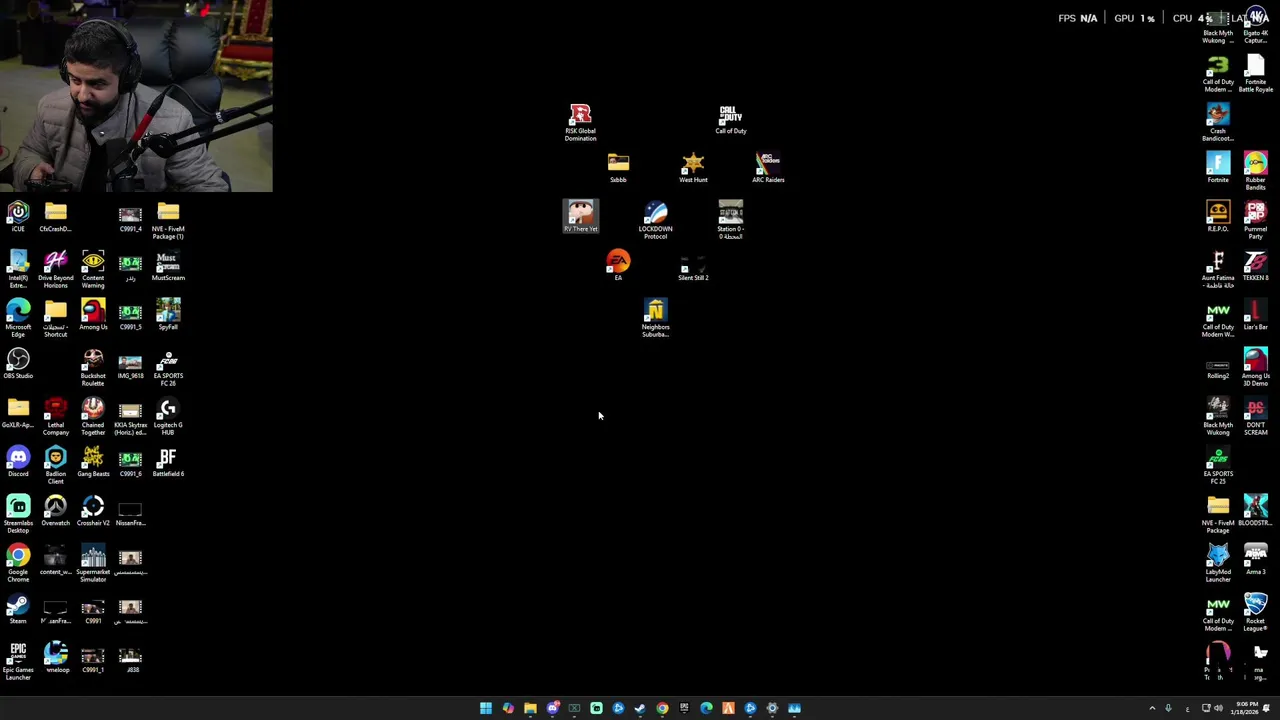Select the Silent Still 2 icon
1280x720 pixels.
[x=693, y=268]
